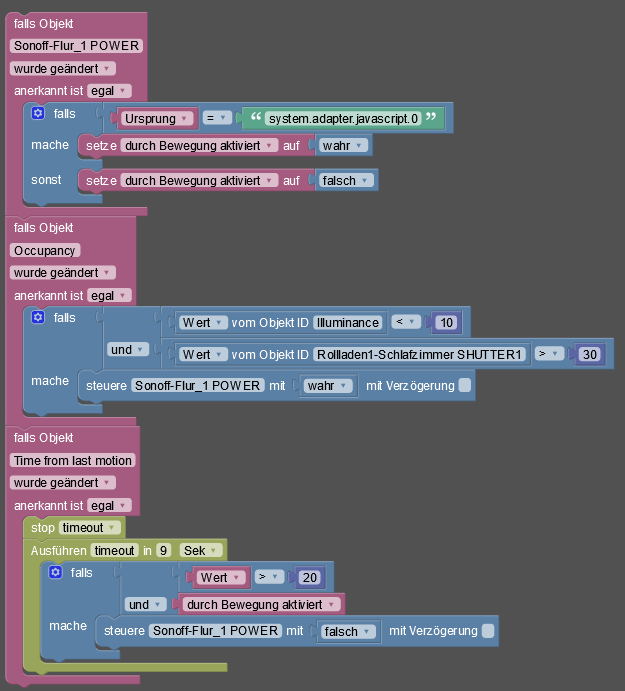Change the '<' operator dropdown for Illuminance
Screen dimensions: 625x691
(406, 322)
